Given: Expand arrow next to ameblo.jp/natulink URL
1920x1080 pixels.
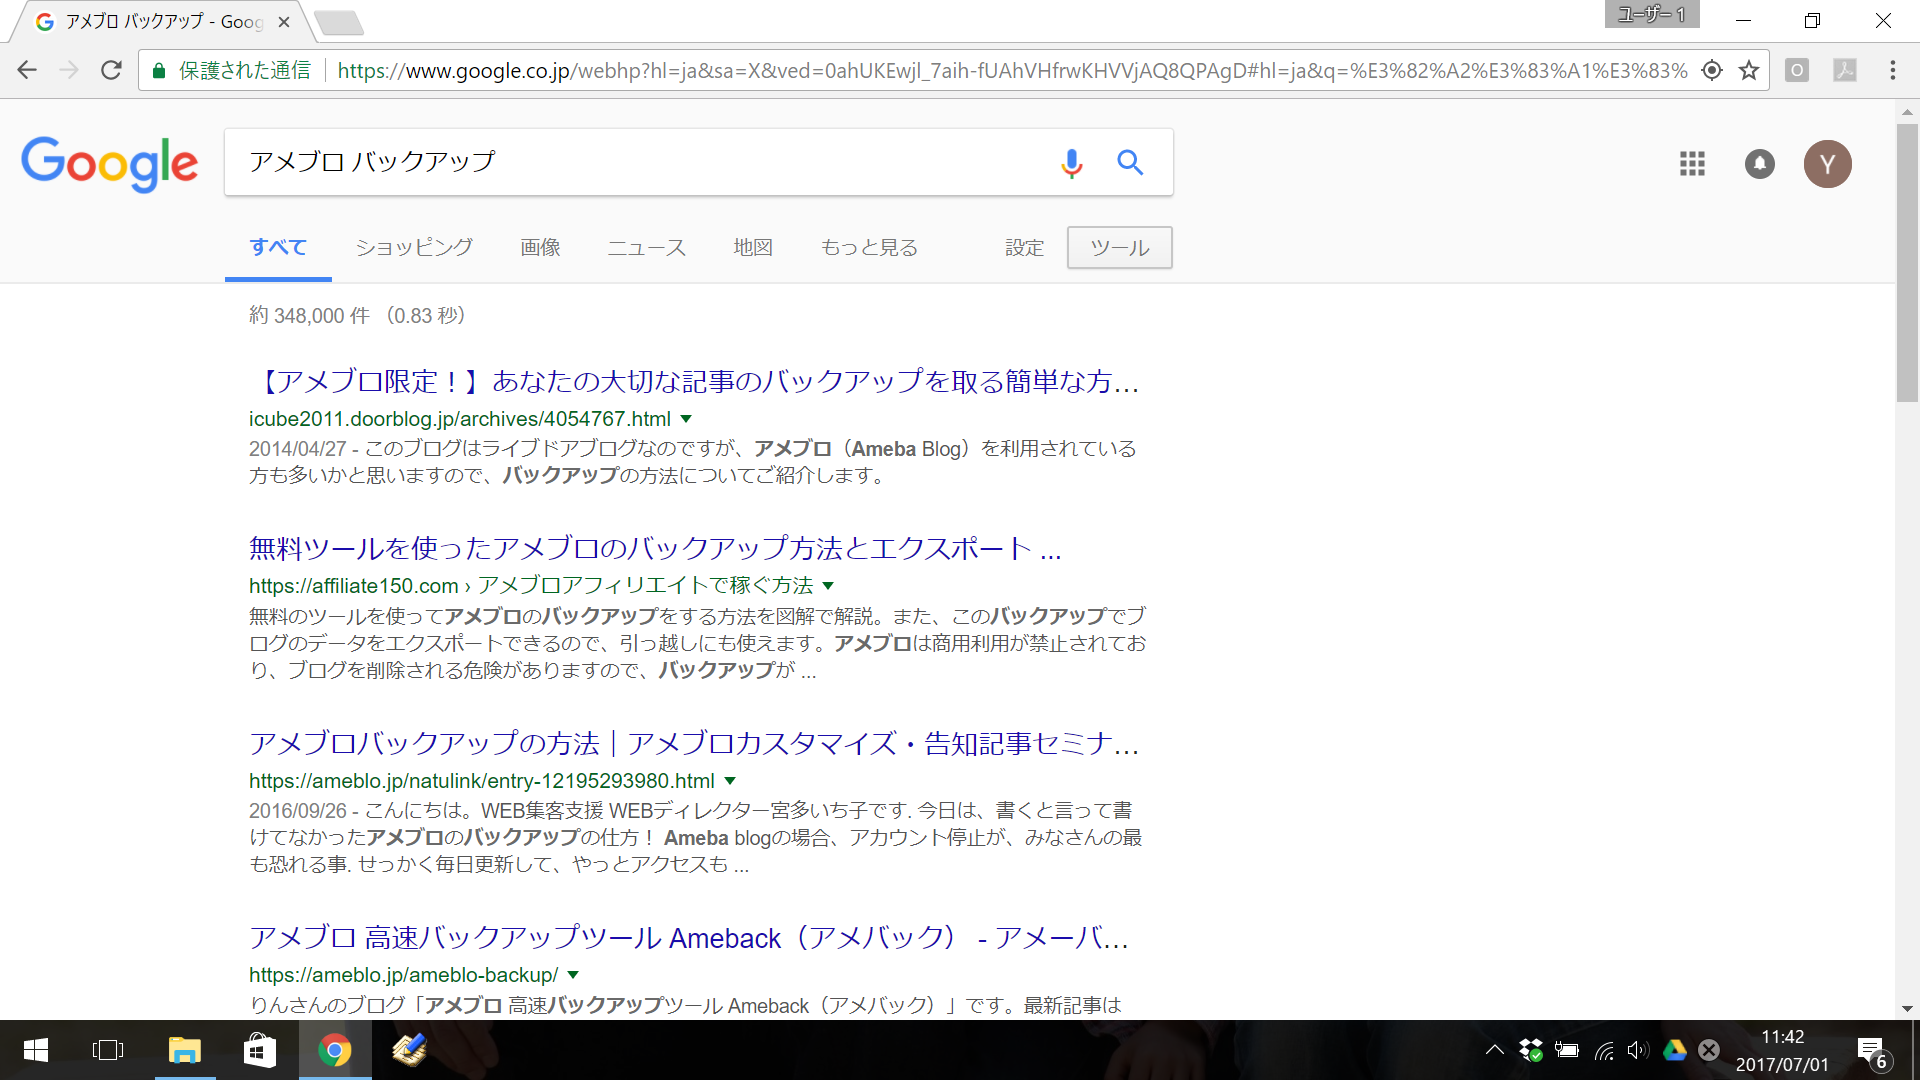Looking at the screenshot, I should 730,781.
